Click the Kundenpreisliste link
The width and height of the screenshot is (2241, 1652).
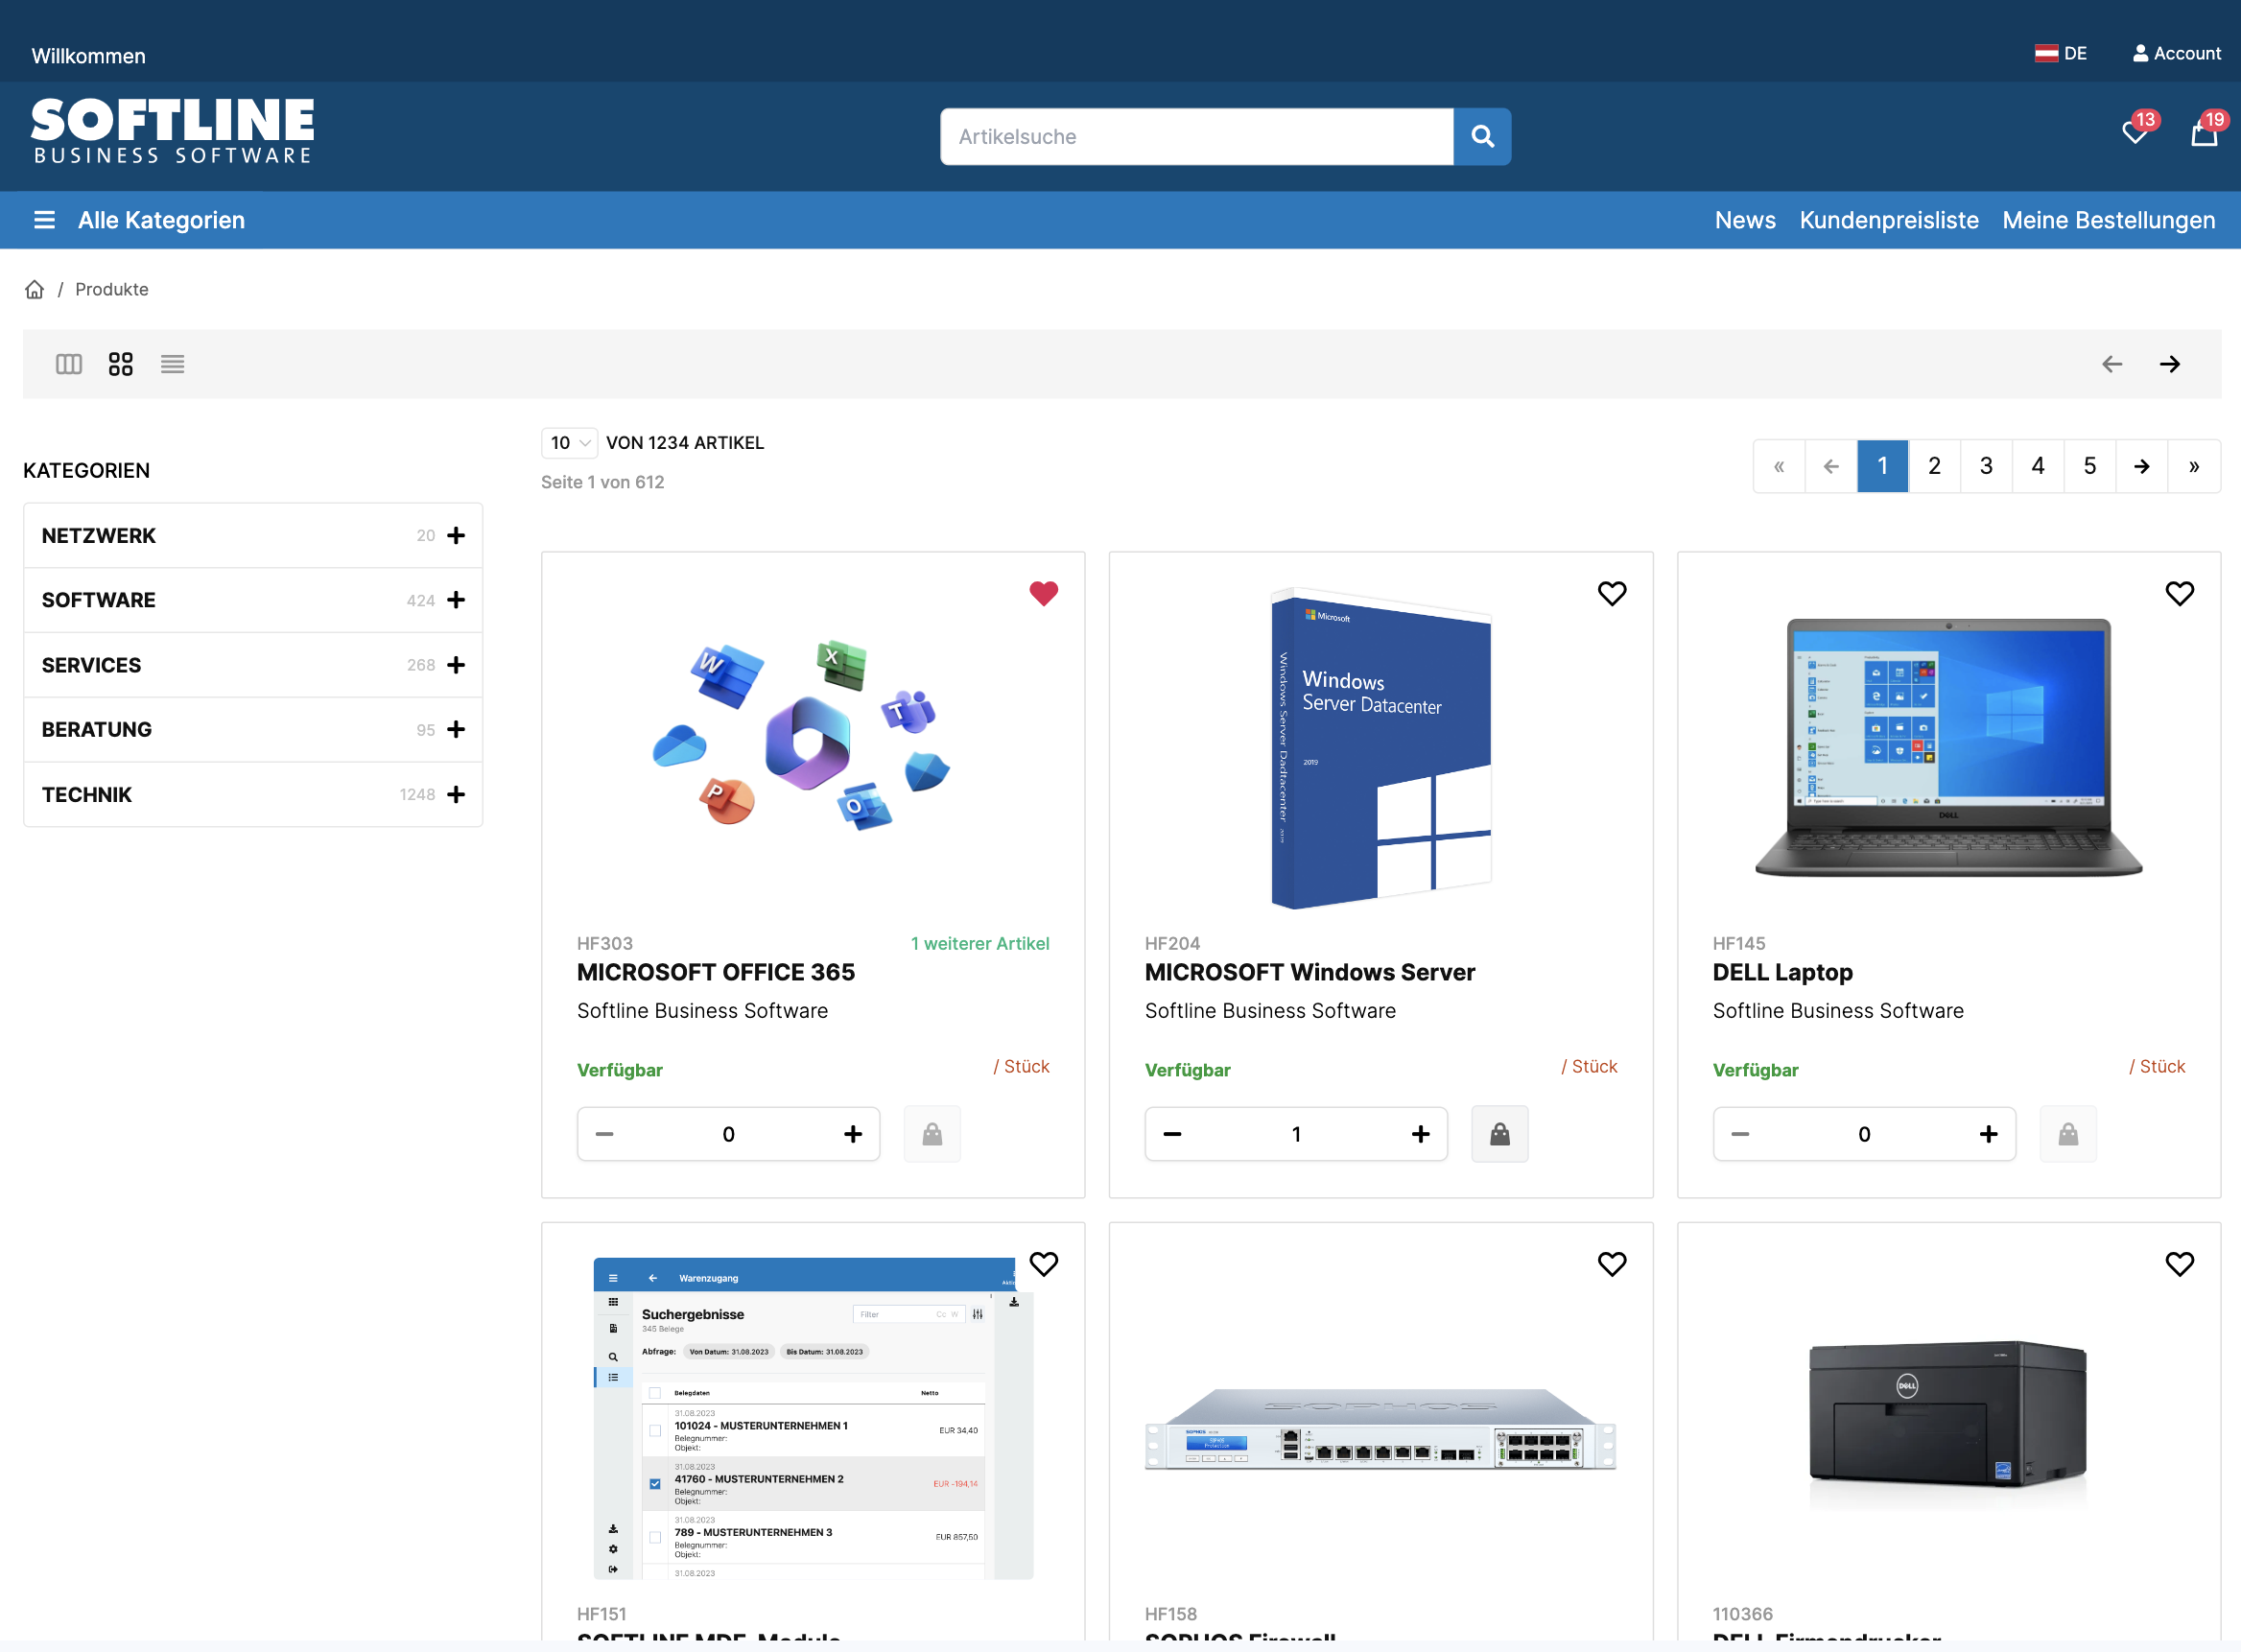(x=1888, y=220)
